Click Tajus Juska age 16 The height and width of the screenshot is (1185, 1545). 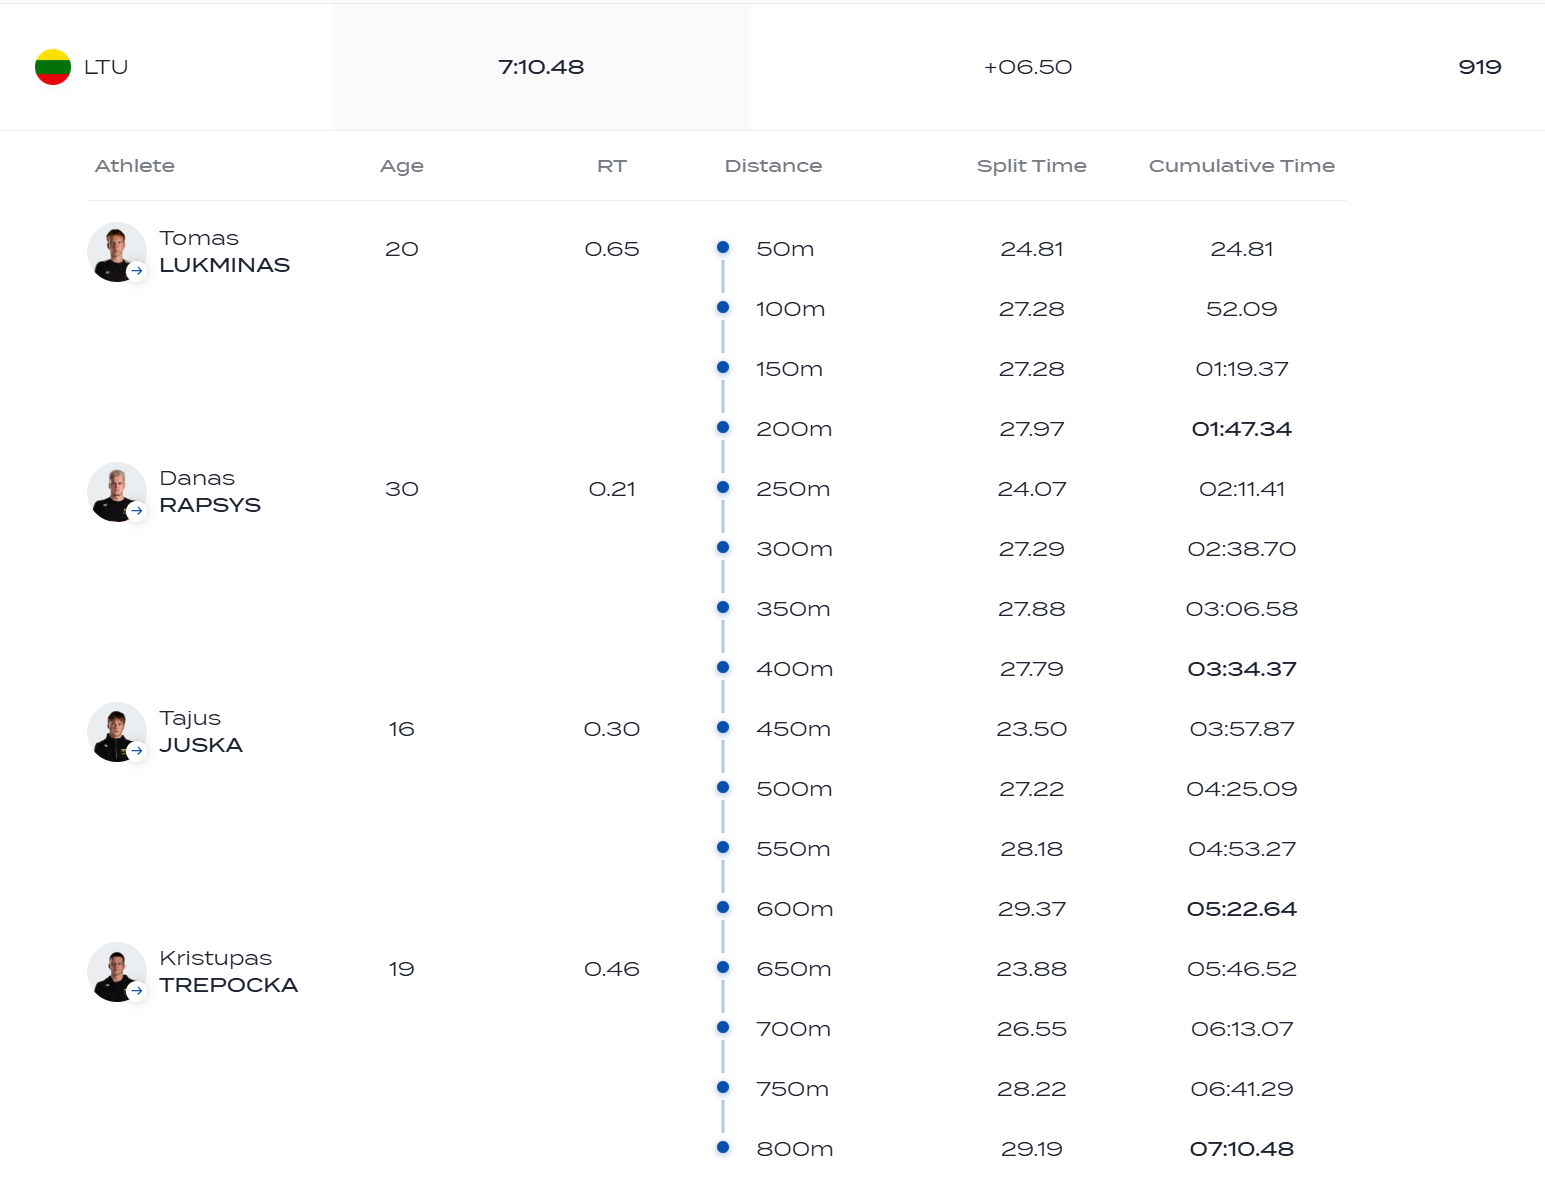[402, 729]
